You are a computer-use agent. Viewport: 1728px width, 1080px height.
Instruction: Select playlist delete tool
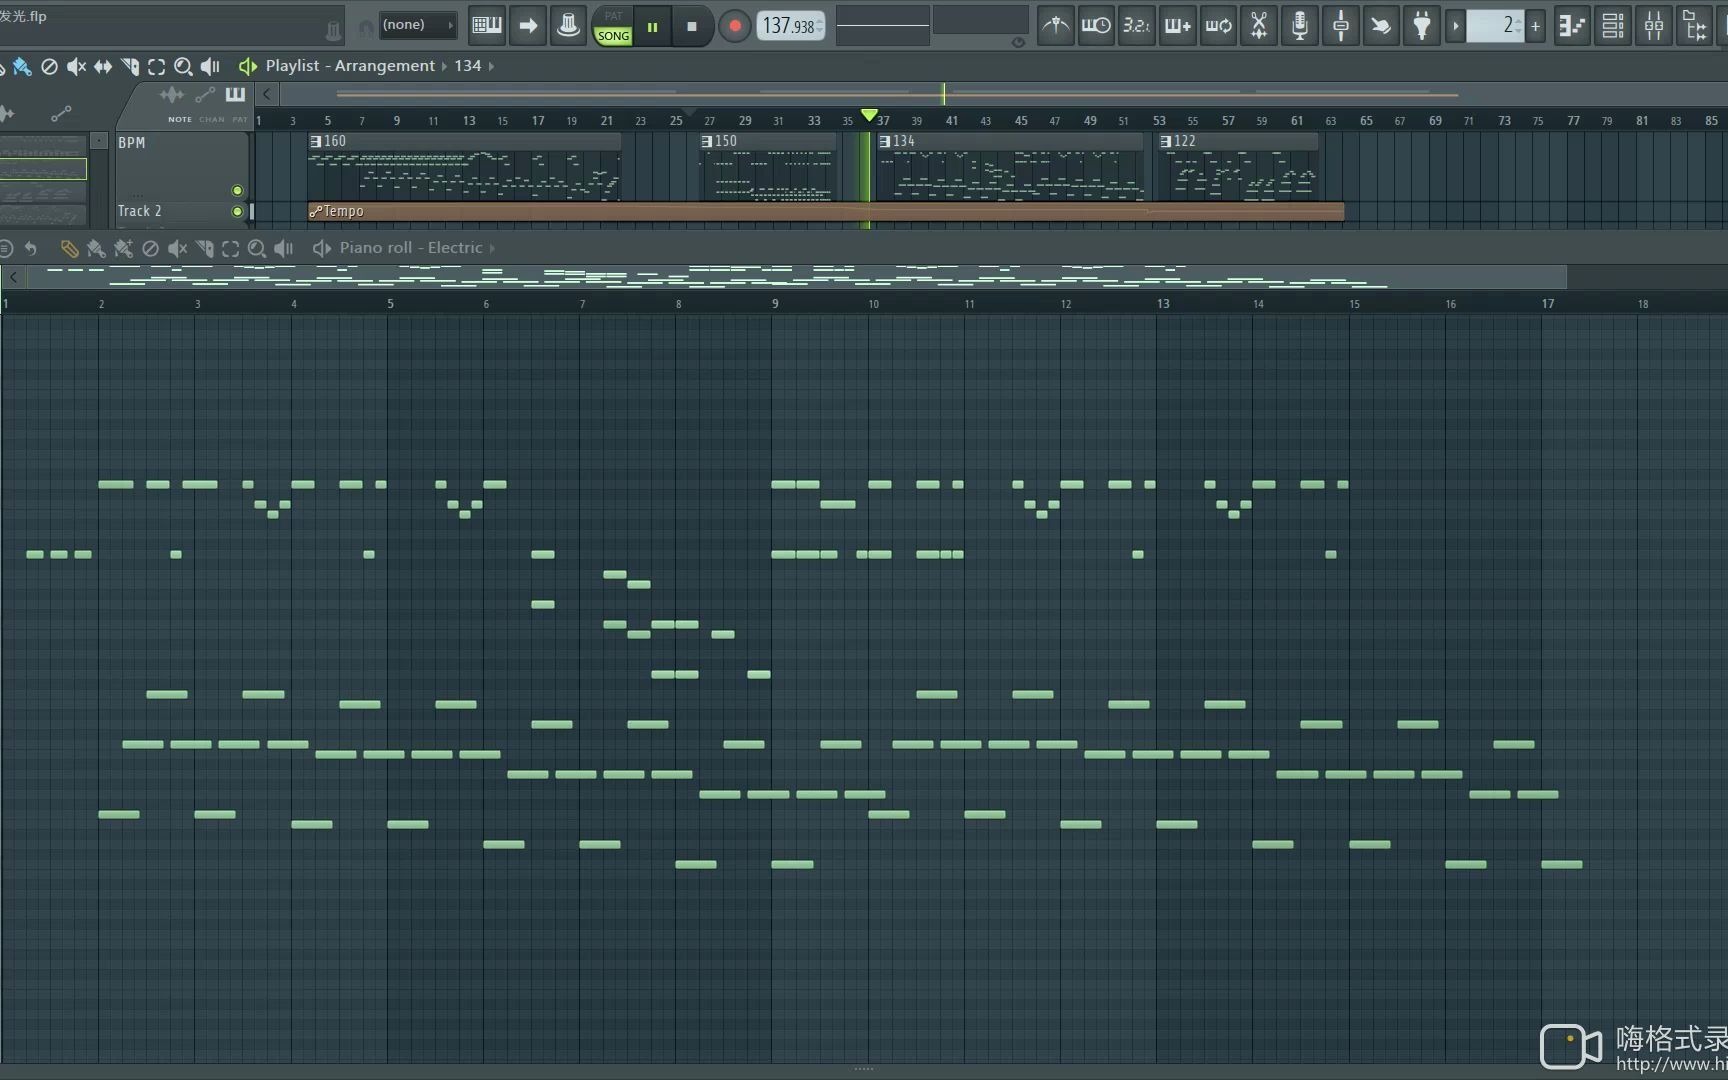tap(49, 66)
